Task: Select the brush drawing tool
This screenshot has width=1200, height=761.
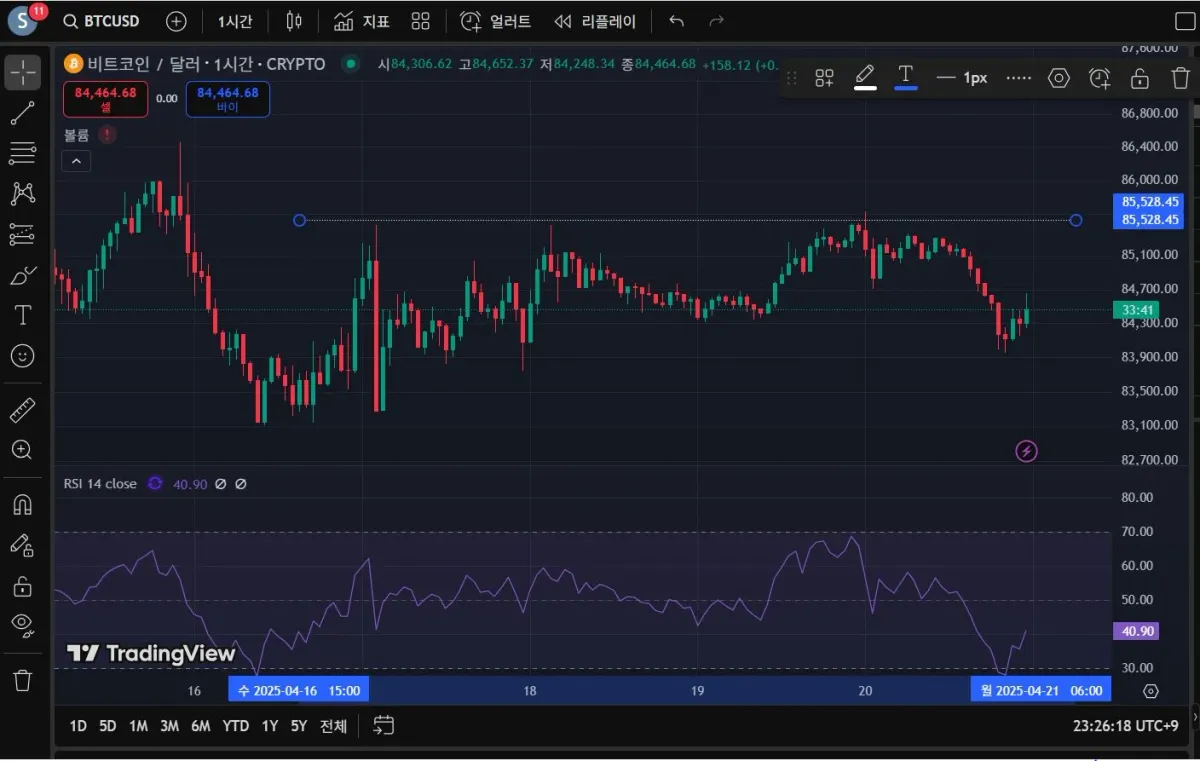Action: coord(22,274)
